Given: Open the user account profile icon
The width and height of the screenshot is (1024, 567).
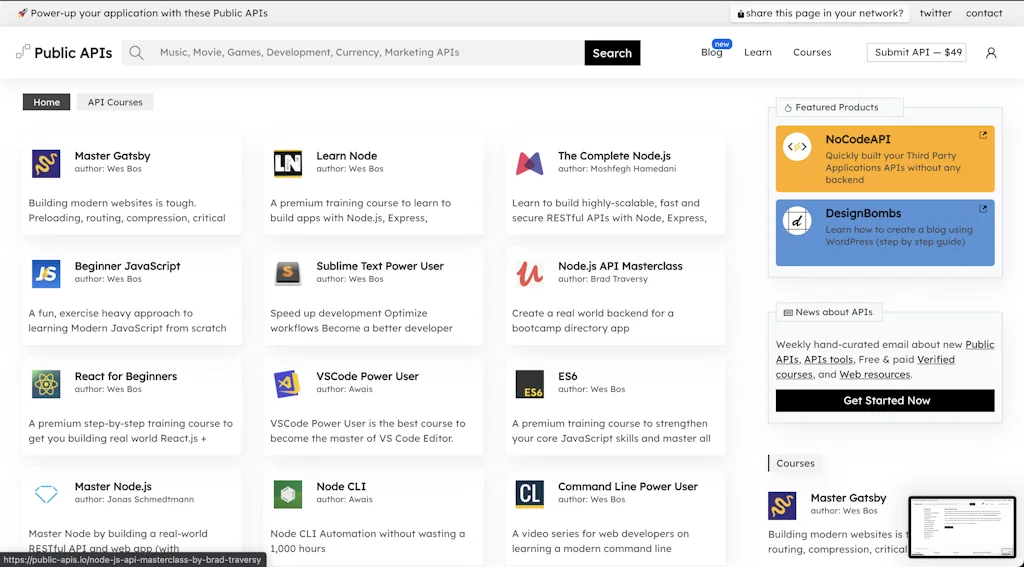Looking at the screenshot, I should point(991,53).
